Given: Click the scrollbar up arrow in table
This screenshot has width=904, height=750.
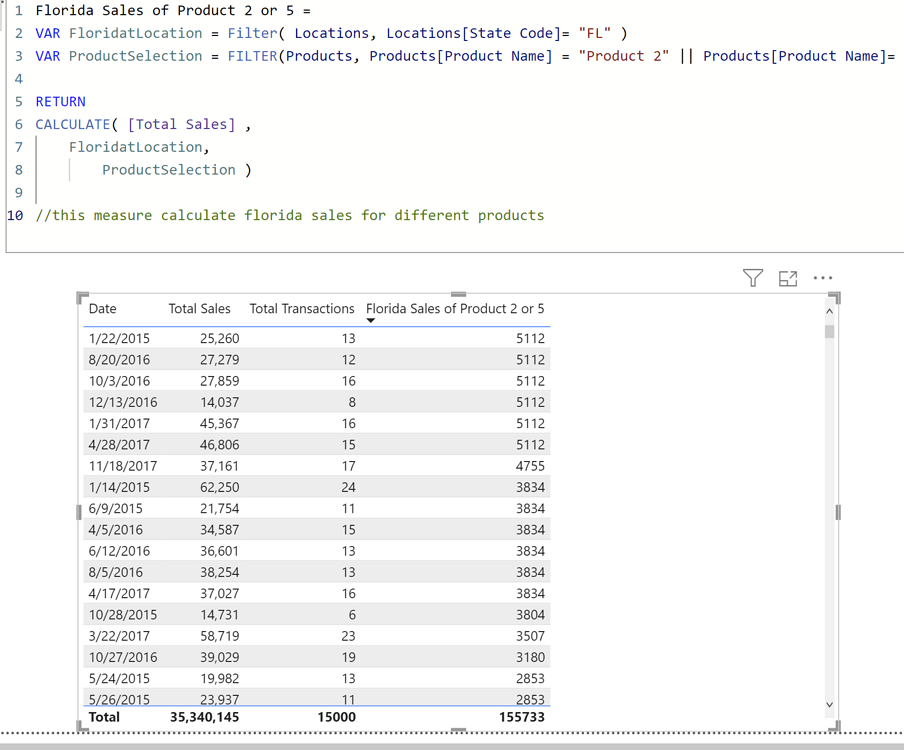Looking at the screenshot, I should 829,312.
